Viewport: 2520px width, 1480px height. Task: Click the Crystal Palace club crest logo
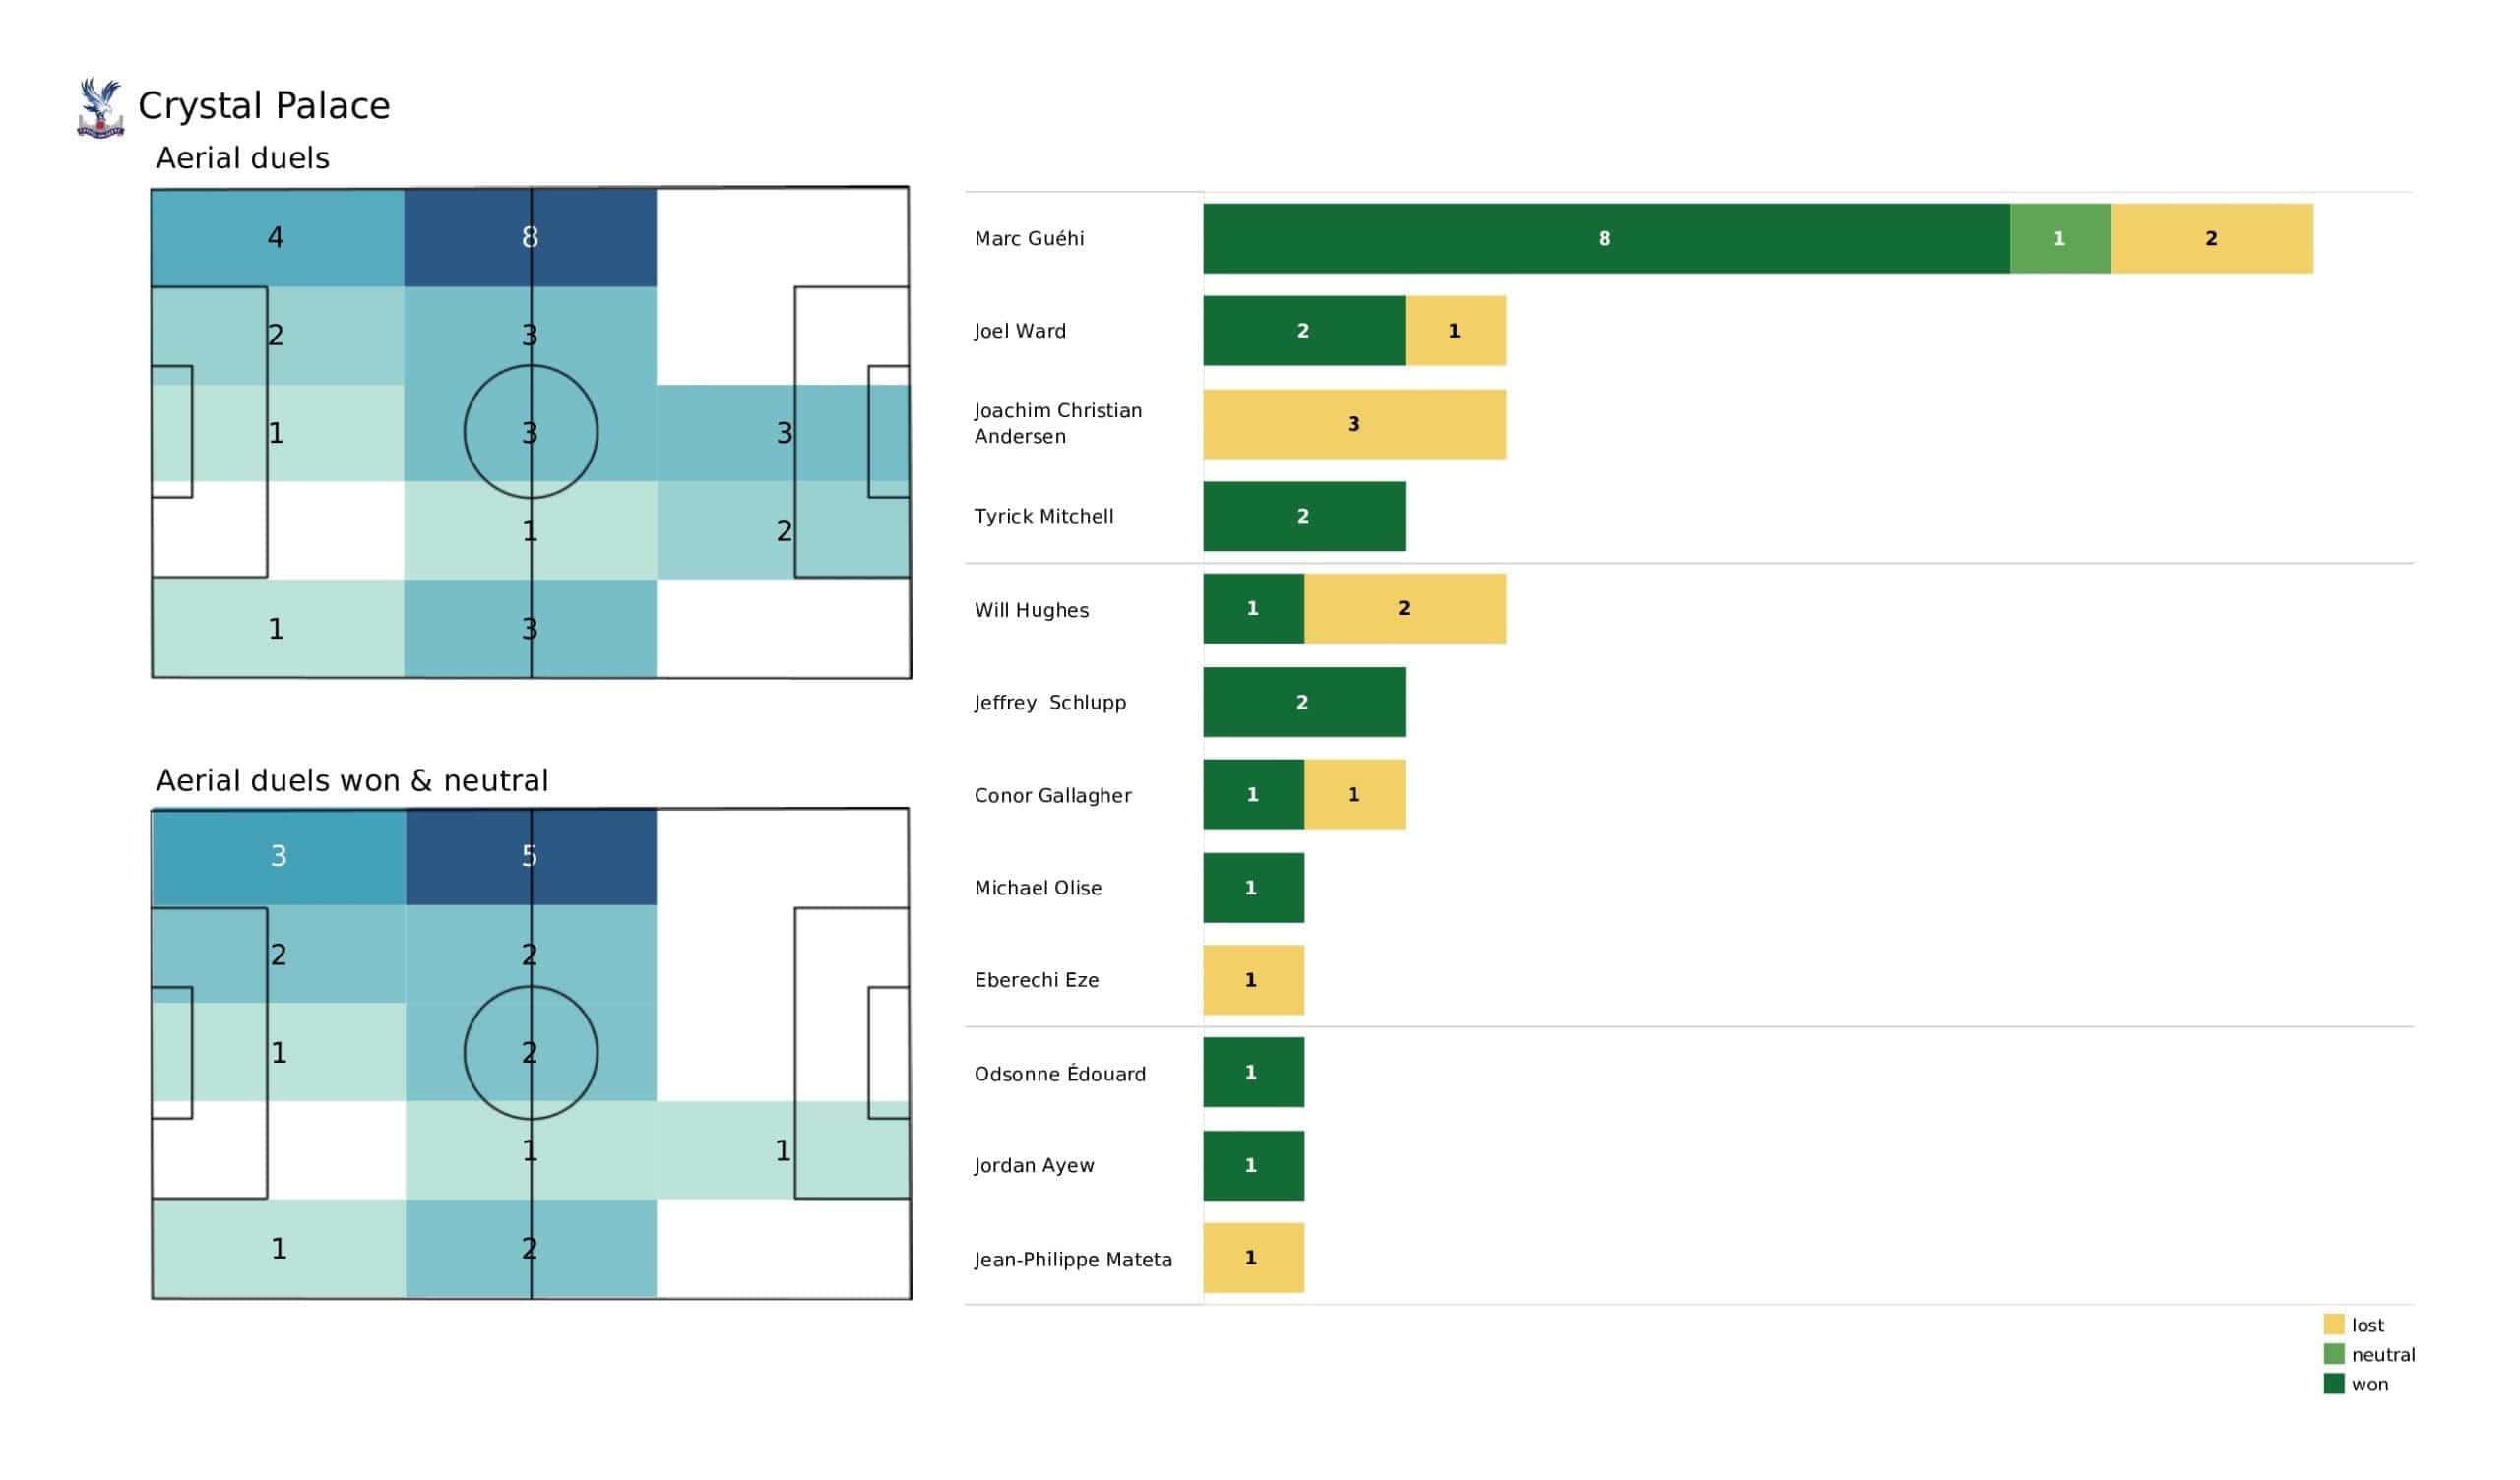100,108
